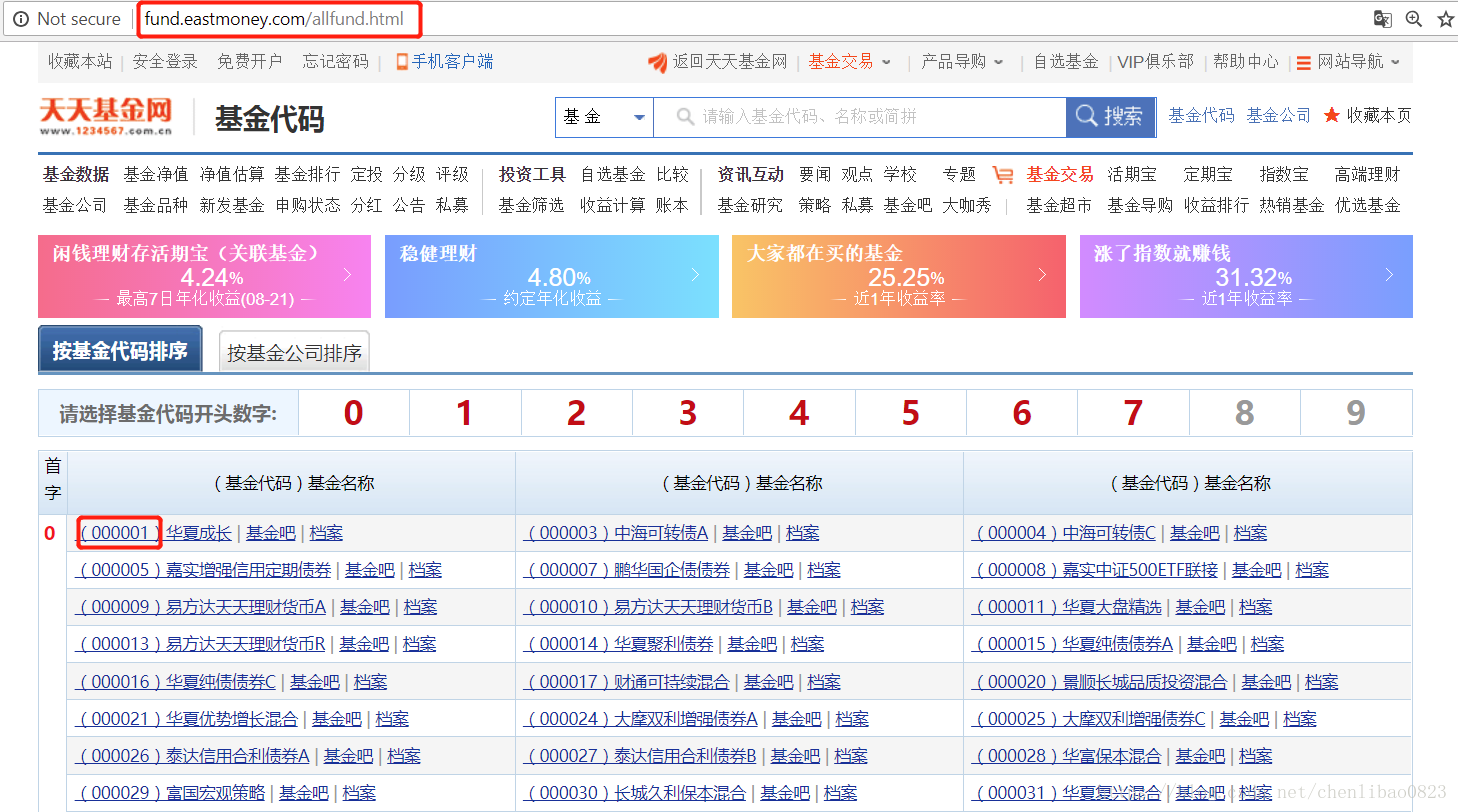Open 帮助中心 link
Image resolution: width=1458 pixels, height=812 pixels.
[x=1246, y=62]
